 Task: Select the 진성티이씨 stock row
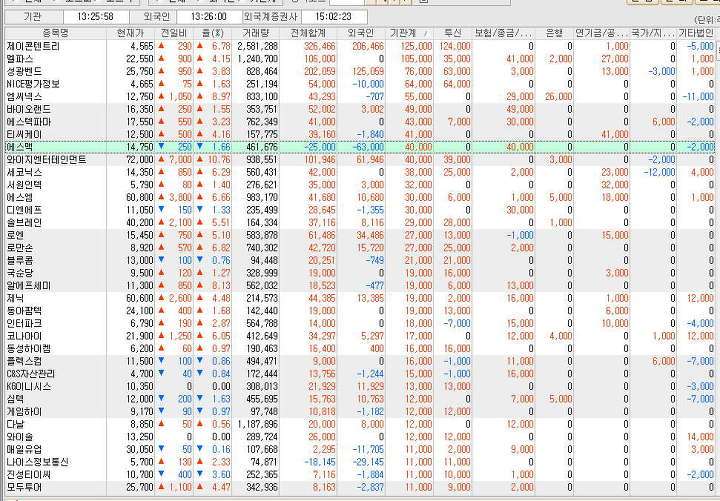(x=360, y=474)
